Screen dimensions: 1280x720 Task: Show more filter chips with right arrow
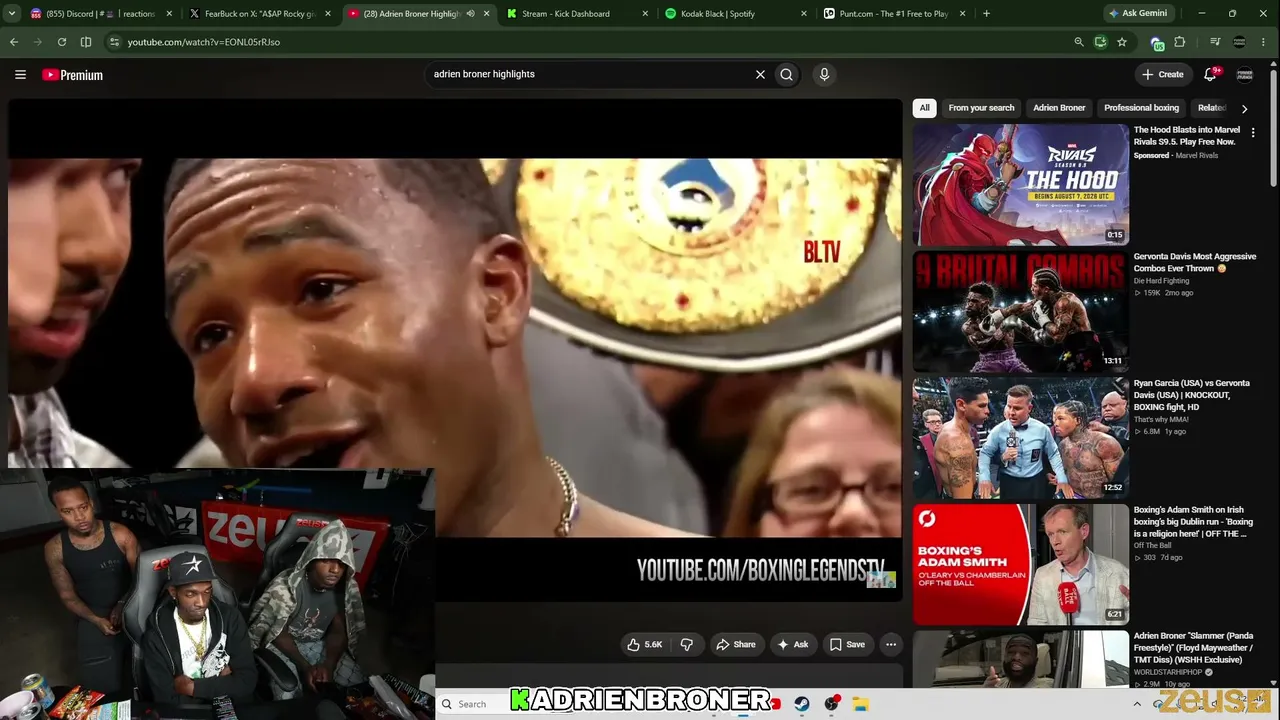point(1244,108)
